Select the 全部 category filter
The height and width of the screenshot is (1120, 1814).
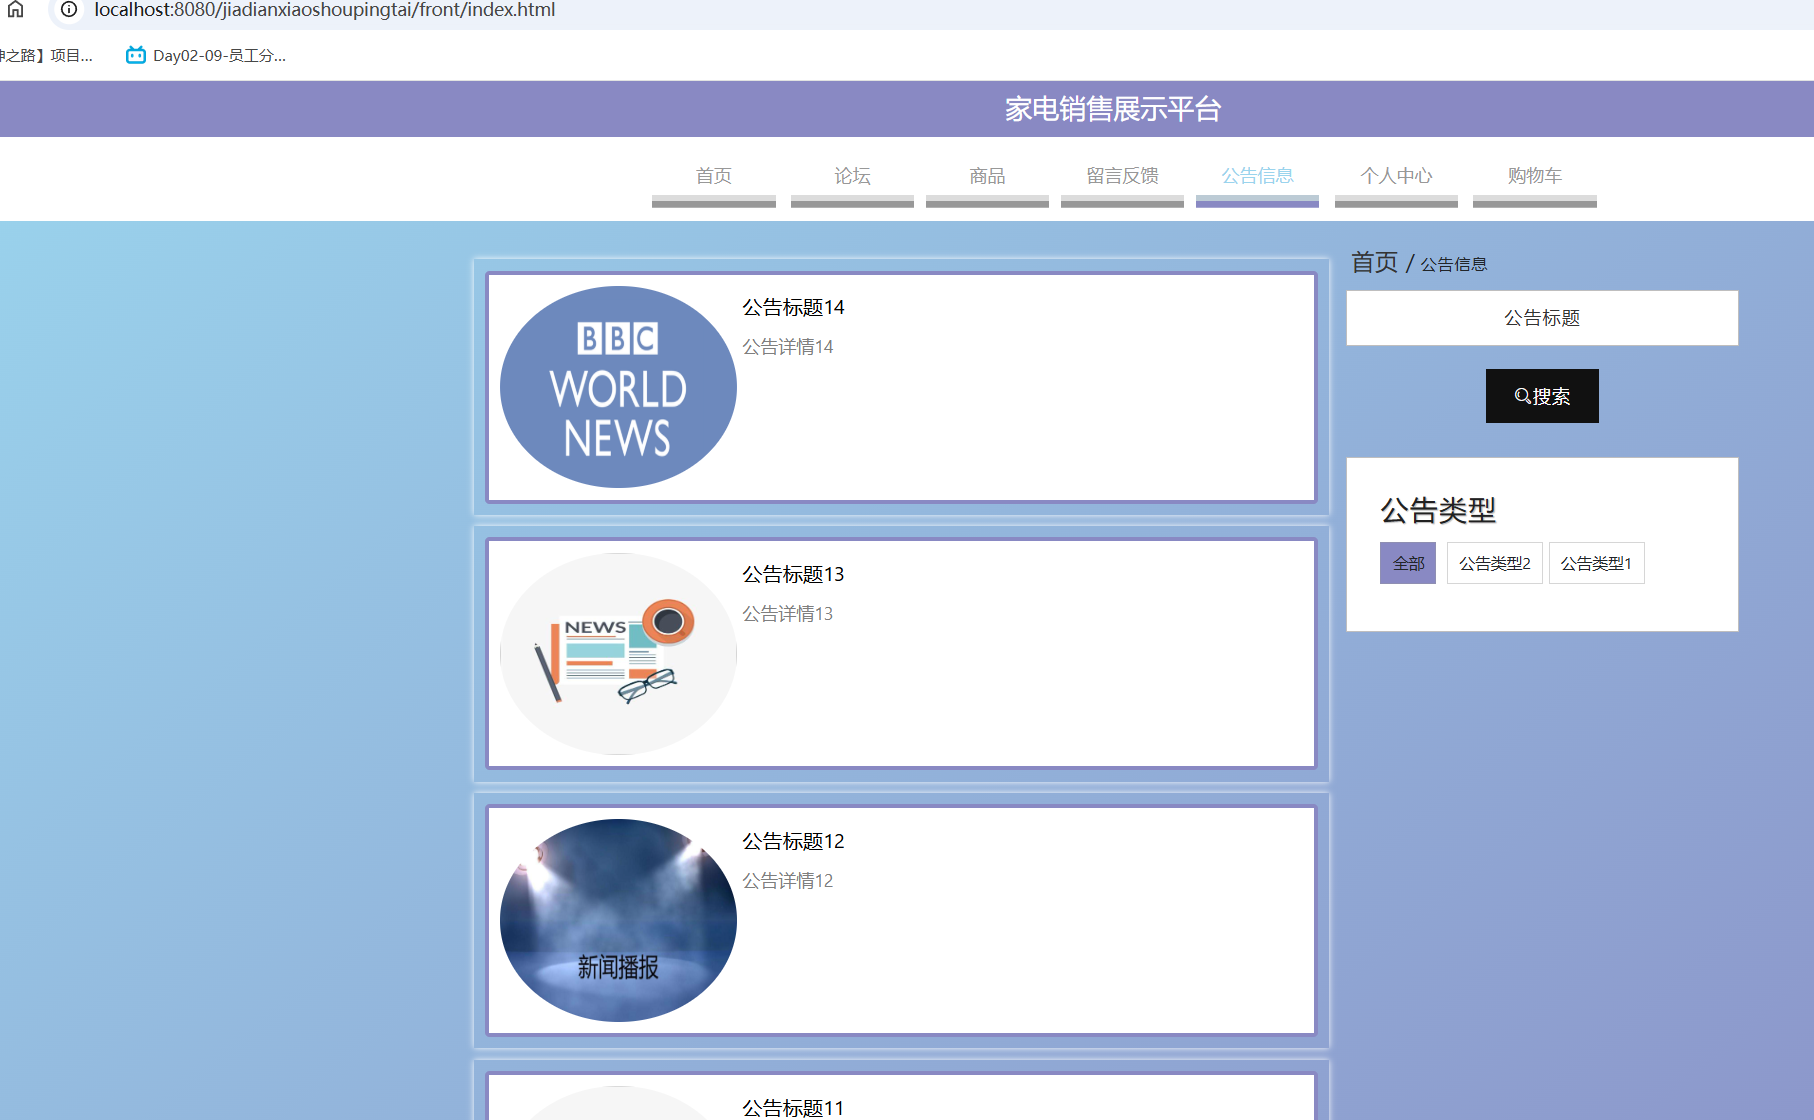tap(1408, 563)
